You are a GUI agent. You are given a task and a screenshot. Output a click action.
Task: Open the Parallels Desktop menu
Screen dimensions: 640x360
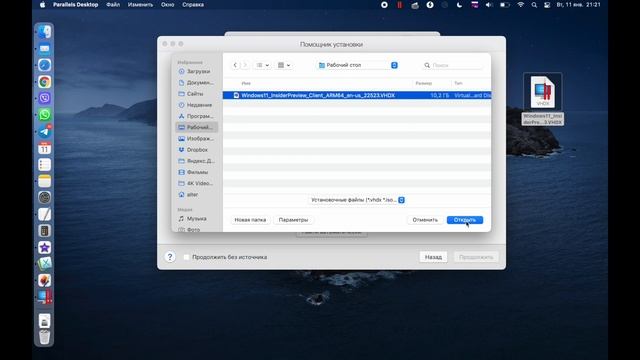tap(76, 5)
